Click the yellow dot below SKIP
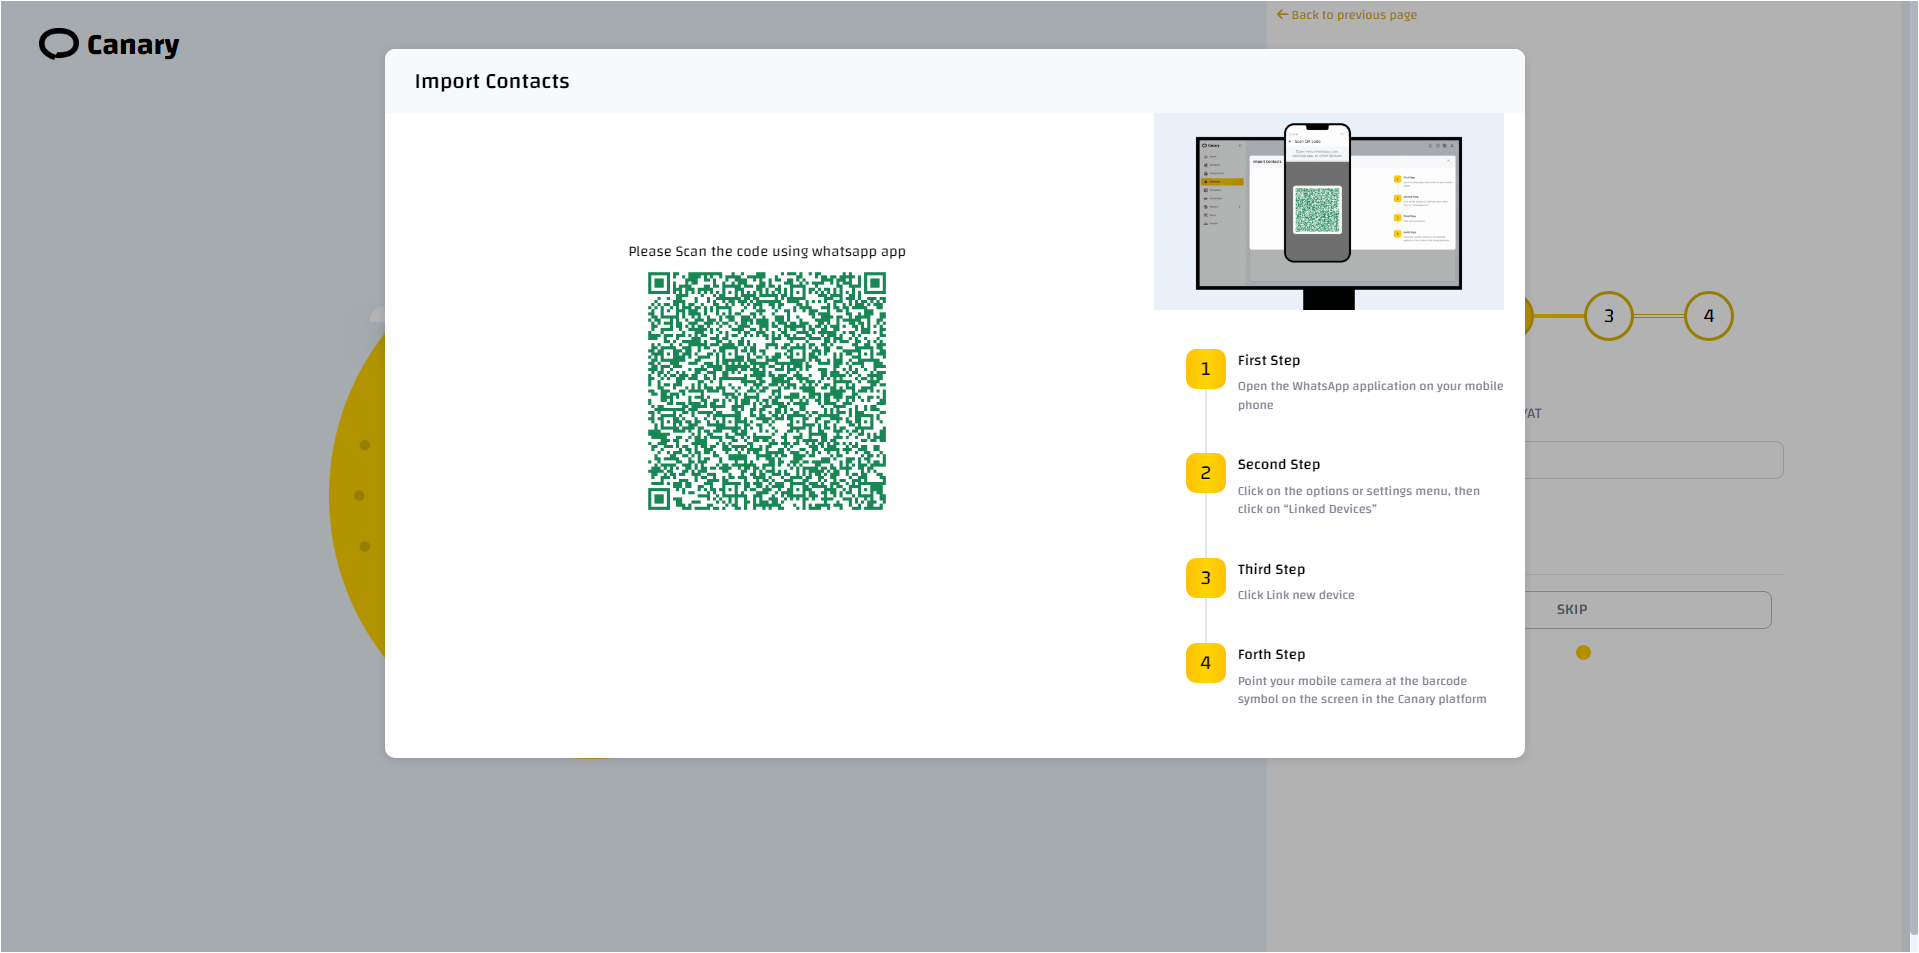Image resolution: width=1919 pixels, height=953 pixels. (1583, 653)
